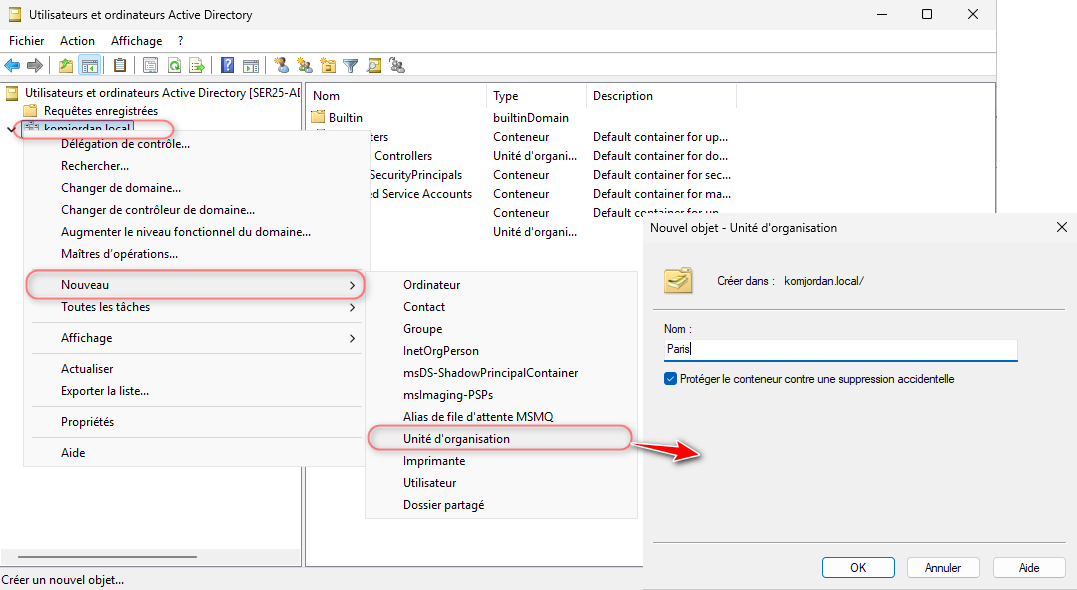The width and height of the screenshot is (1077, 590).
Task: Click the Forward arrow toolbar icon
Action: coord(34,66)
